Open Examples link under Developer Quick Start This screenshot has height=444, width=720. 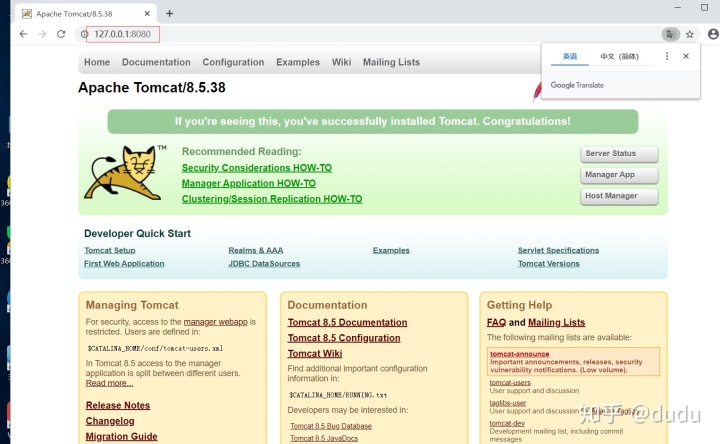point(391,250)
